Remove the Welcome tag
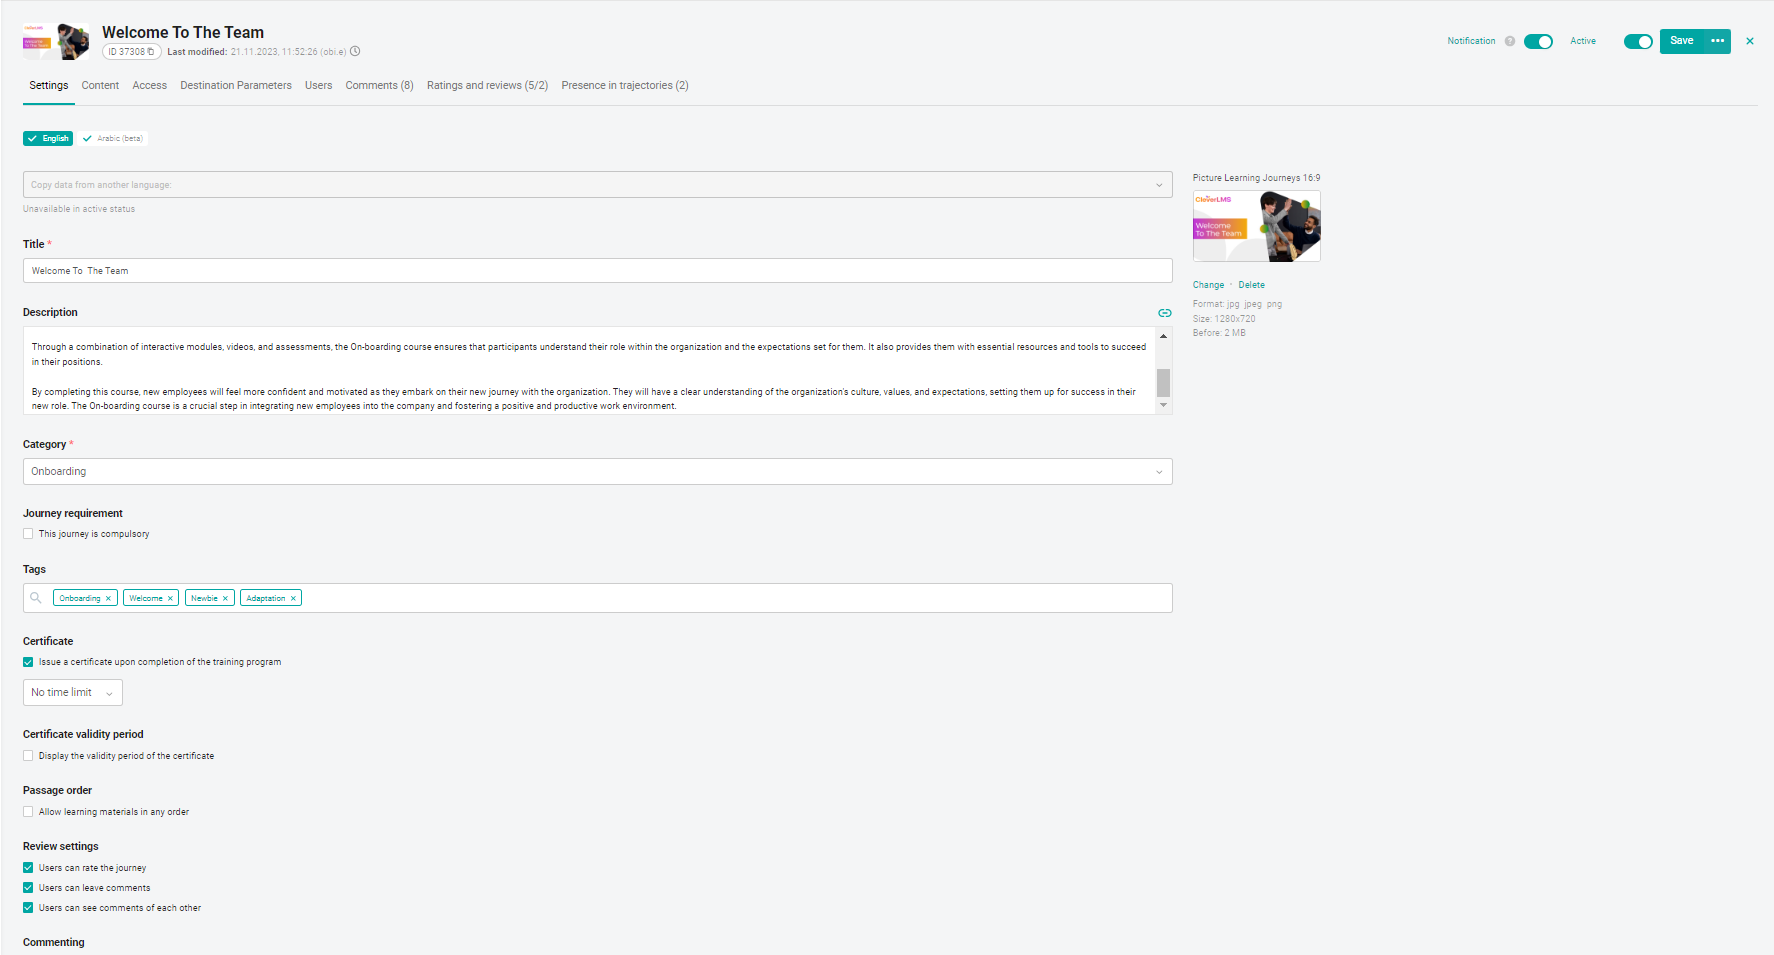The height and width of the screenshot is (955, 1774). pyautogui.click(x=170, y=598)
